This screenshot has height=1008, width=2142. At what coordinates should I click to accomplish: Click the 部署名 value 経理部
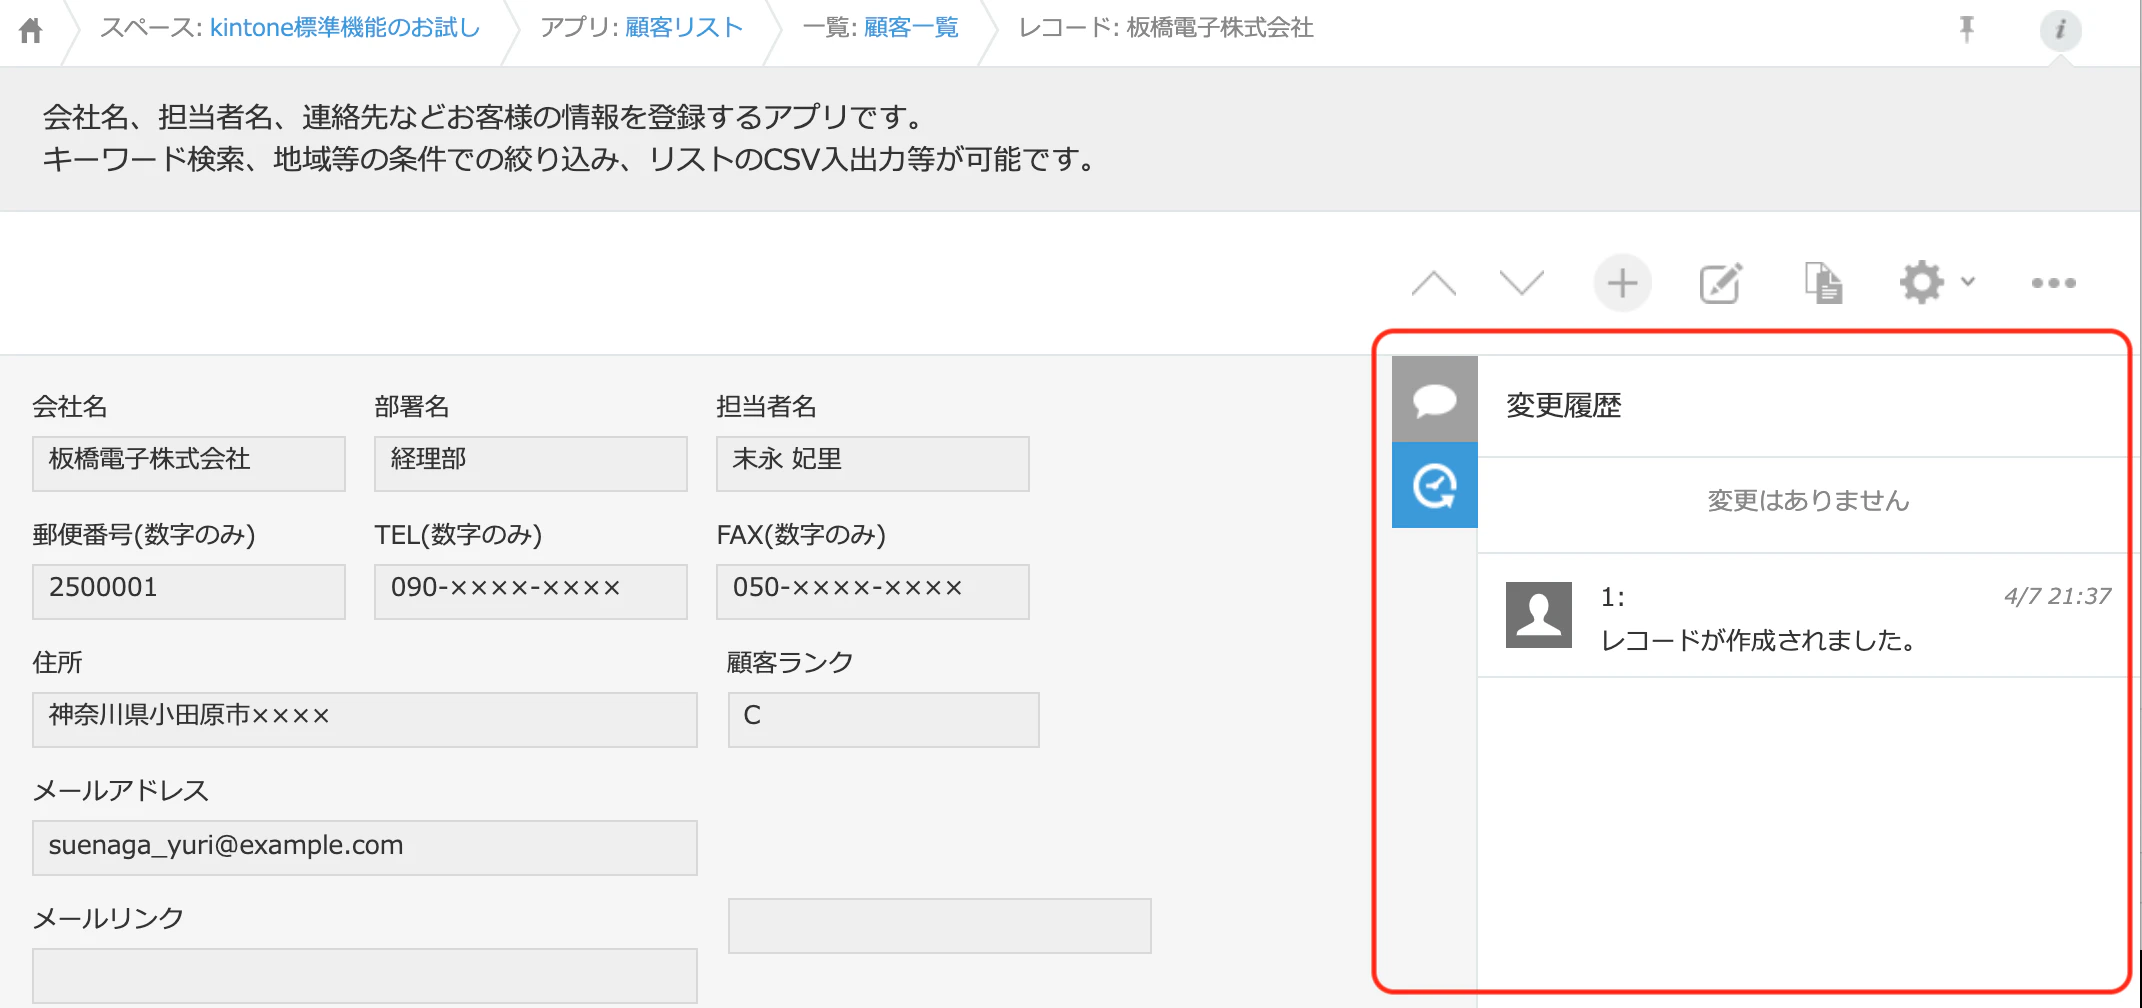click(x=531, y=464)
